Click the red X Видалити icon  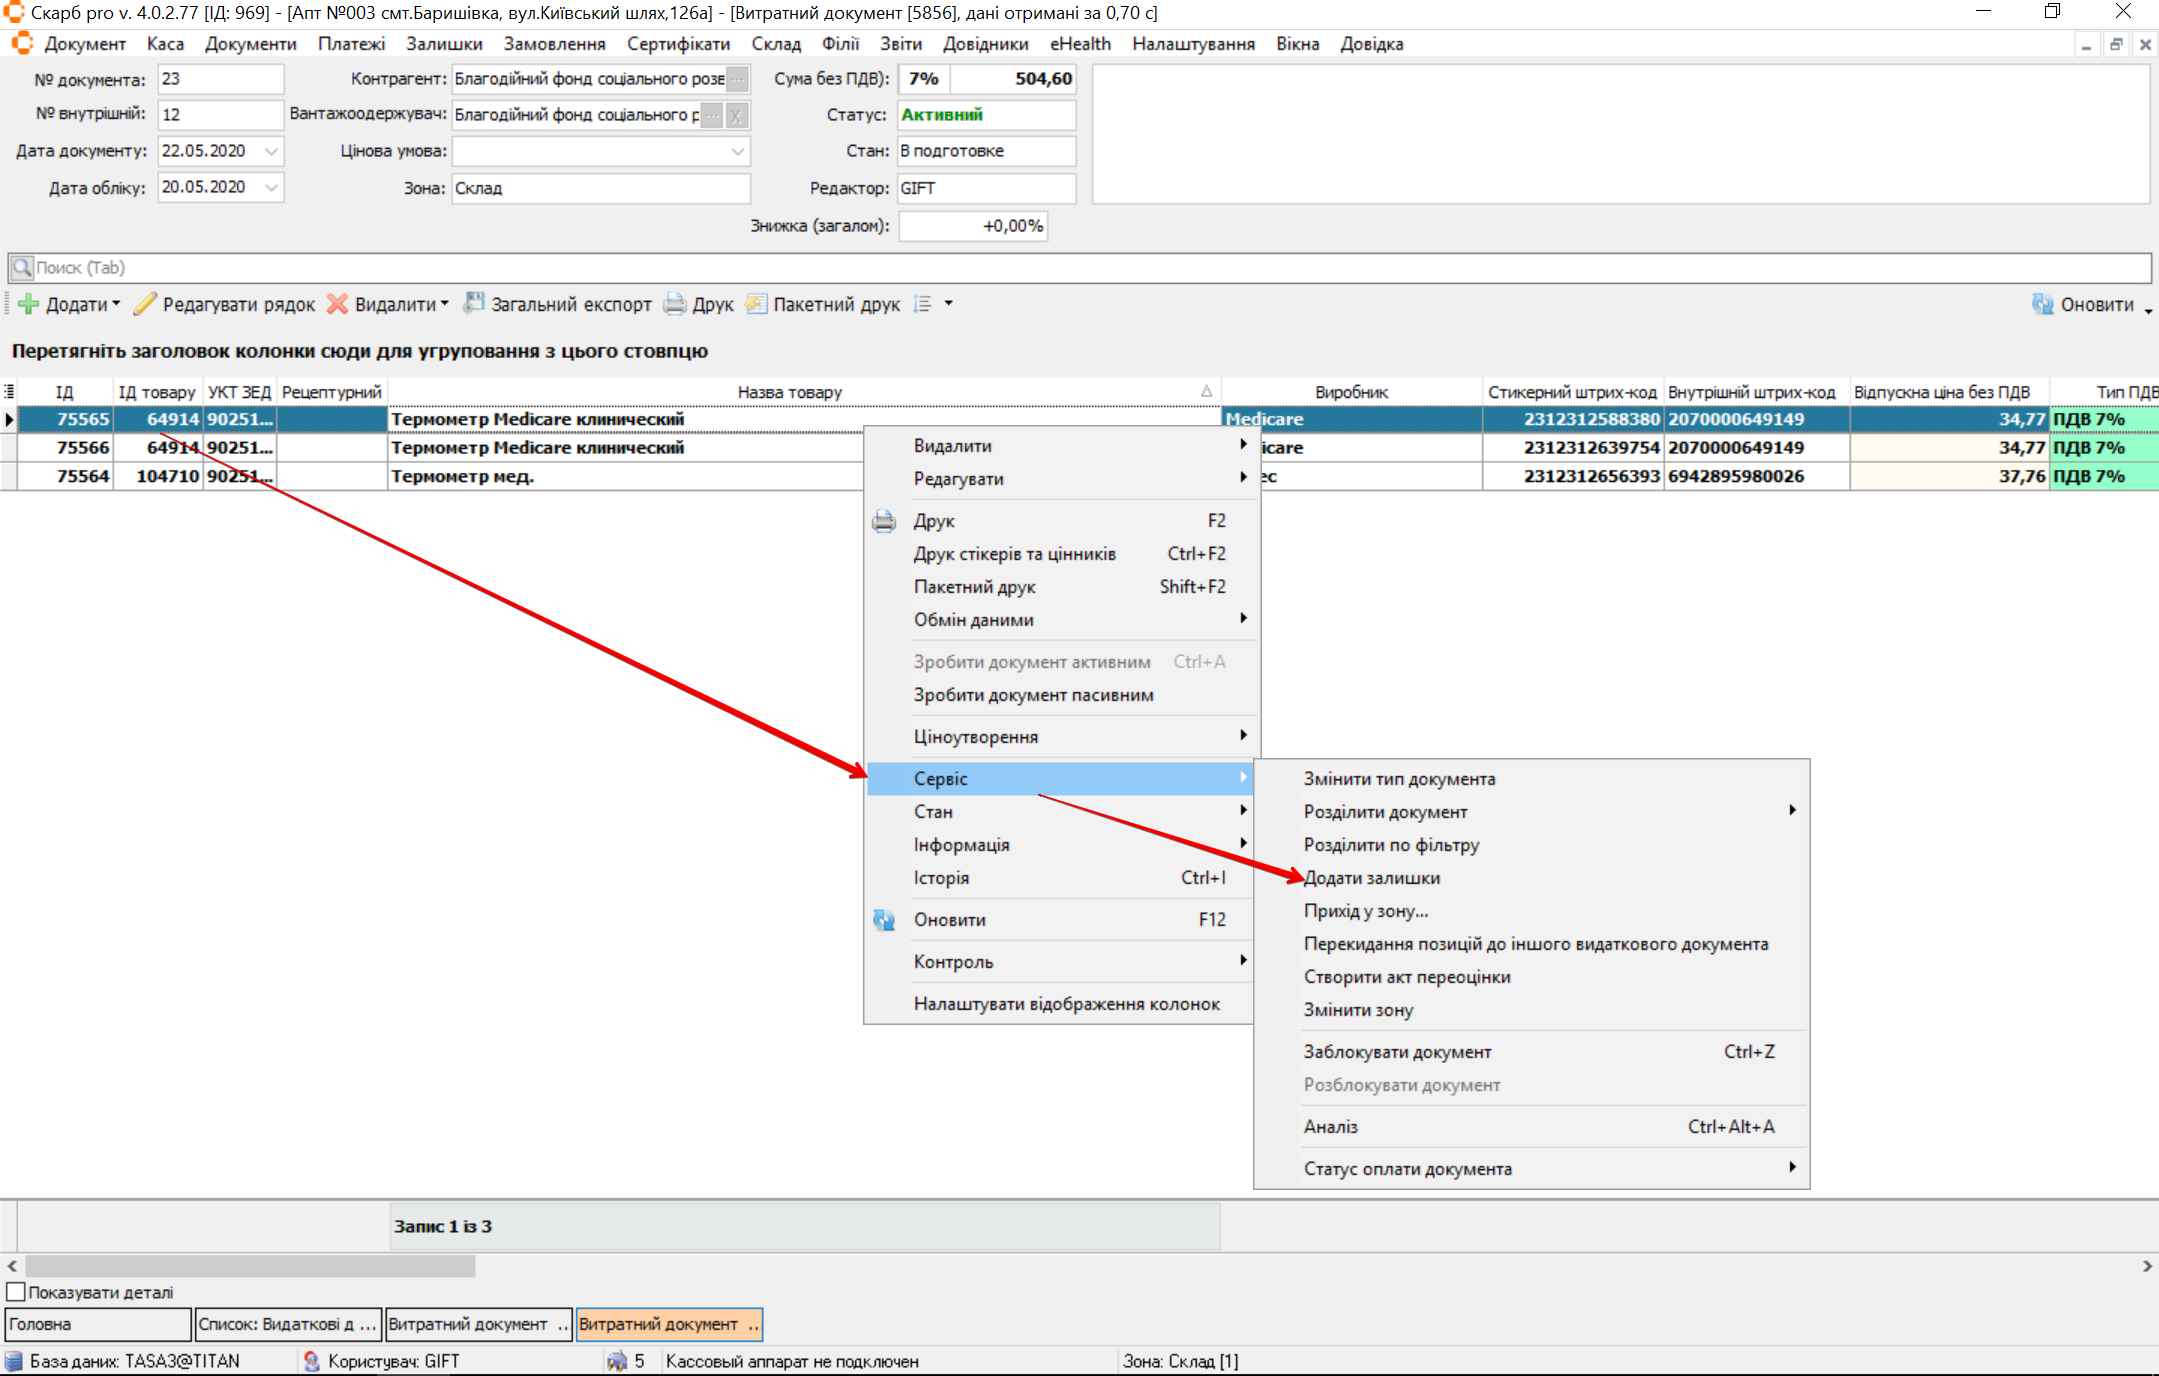[338, 304]
